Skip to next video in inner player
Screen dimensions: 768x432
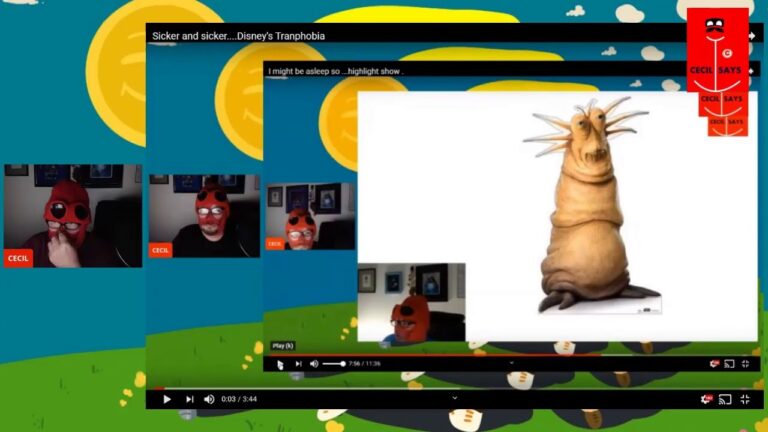tap(298, 363)
